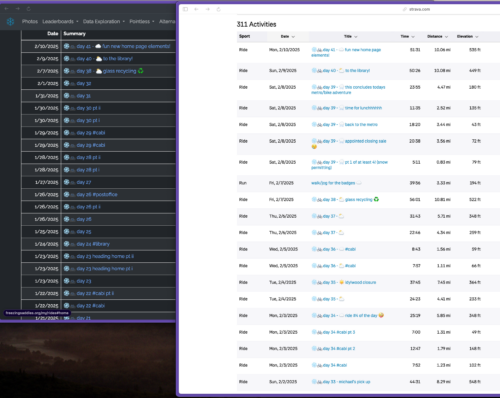The width and height of the screenshot is (500, 398).
Task: Sort activities by the Distance column
Action: coord(437,36)
